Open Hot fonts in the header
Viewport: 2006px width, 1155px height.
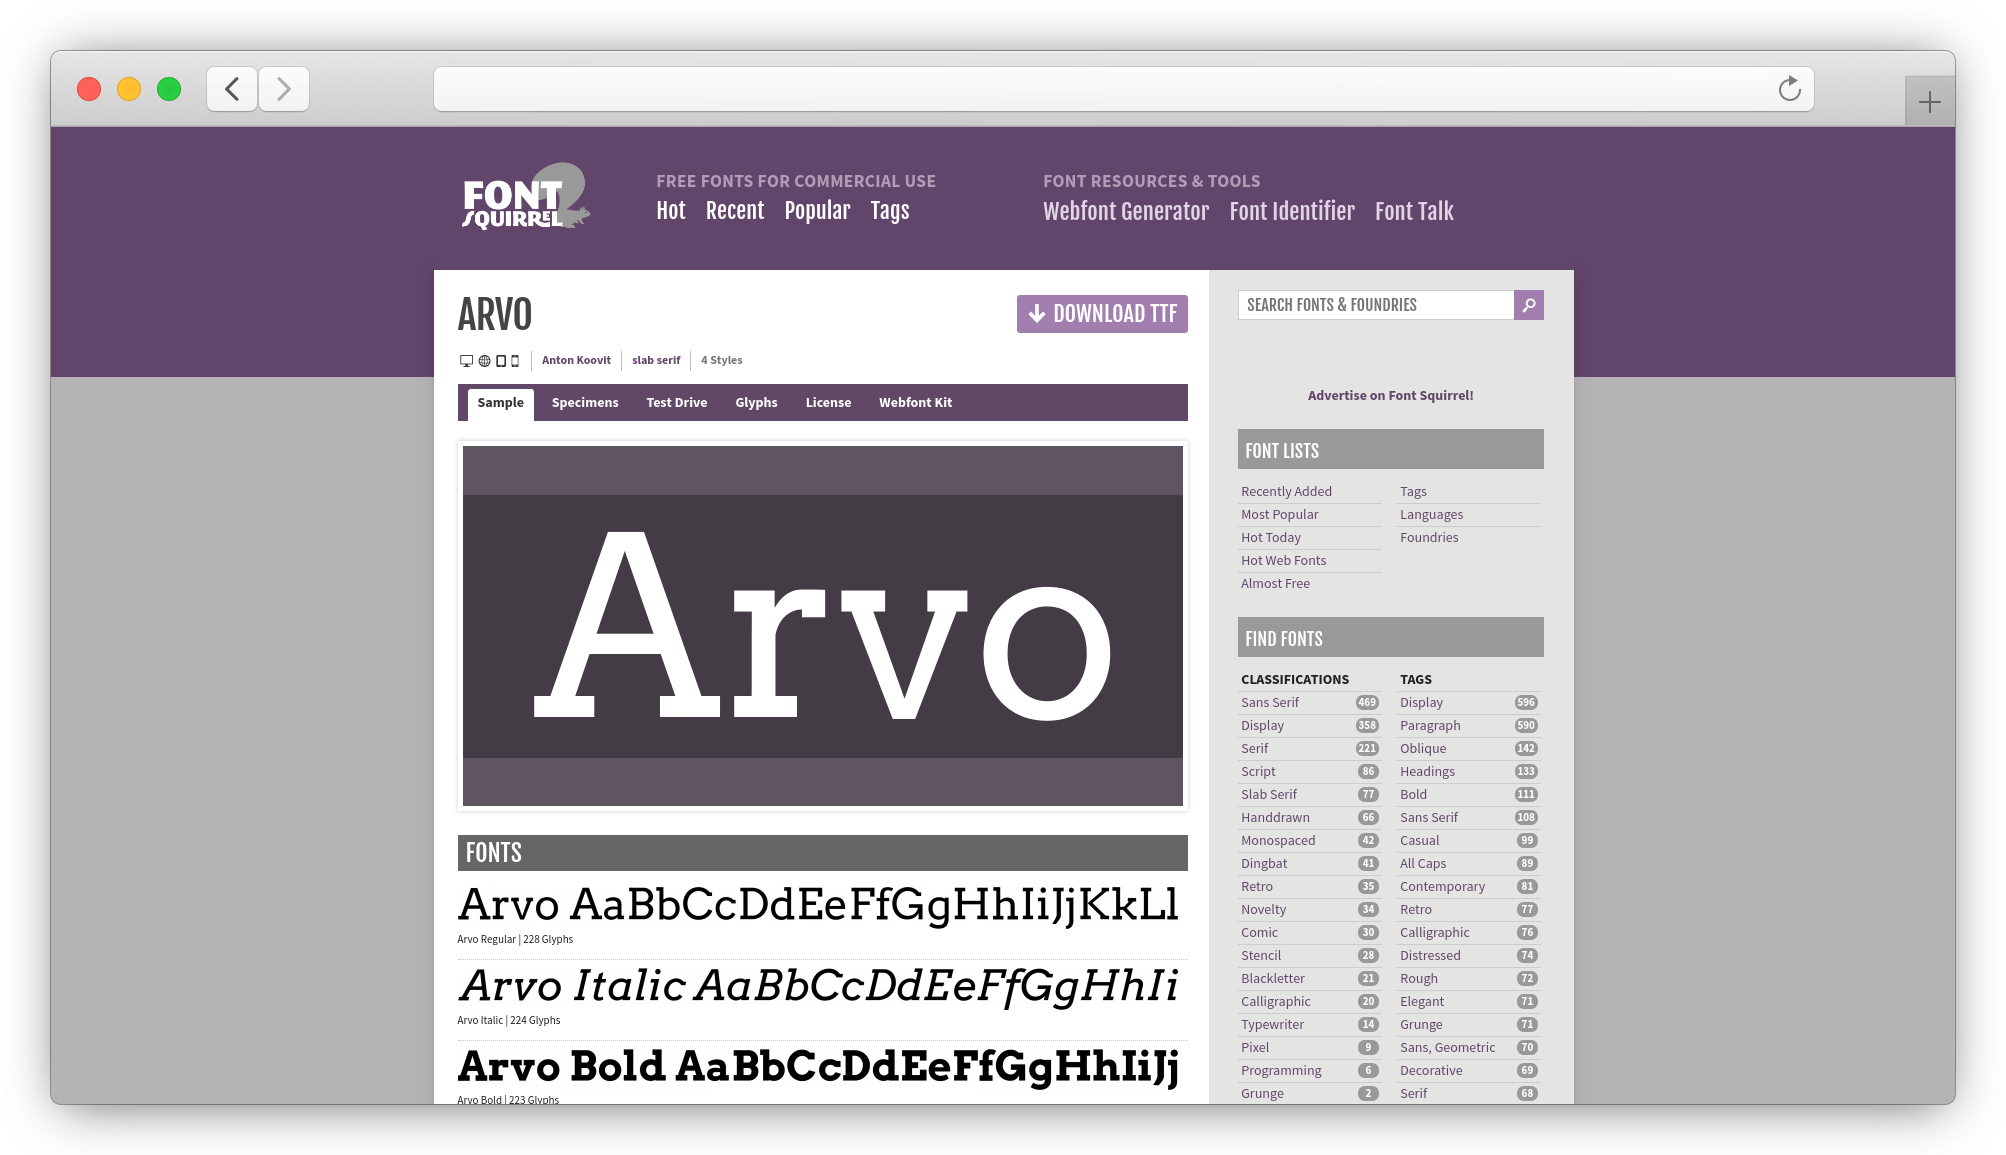pyautogui.click(x=671, y=211)
